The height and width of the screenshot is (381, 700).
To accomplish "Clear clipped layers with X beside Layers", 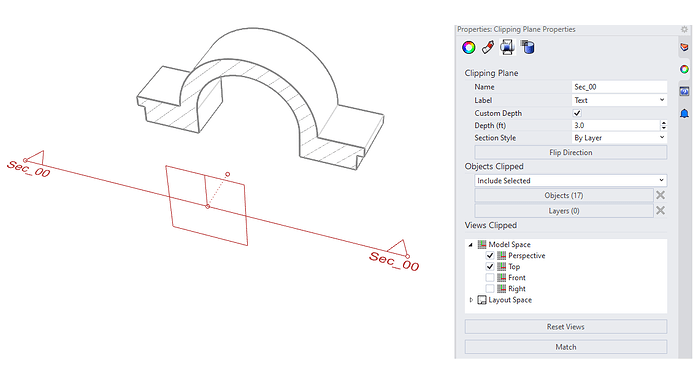I will pos(660,210).
